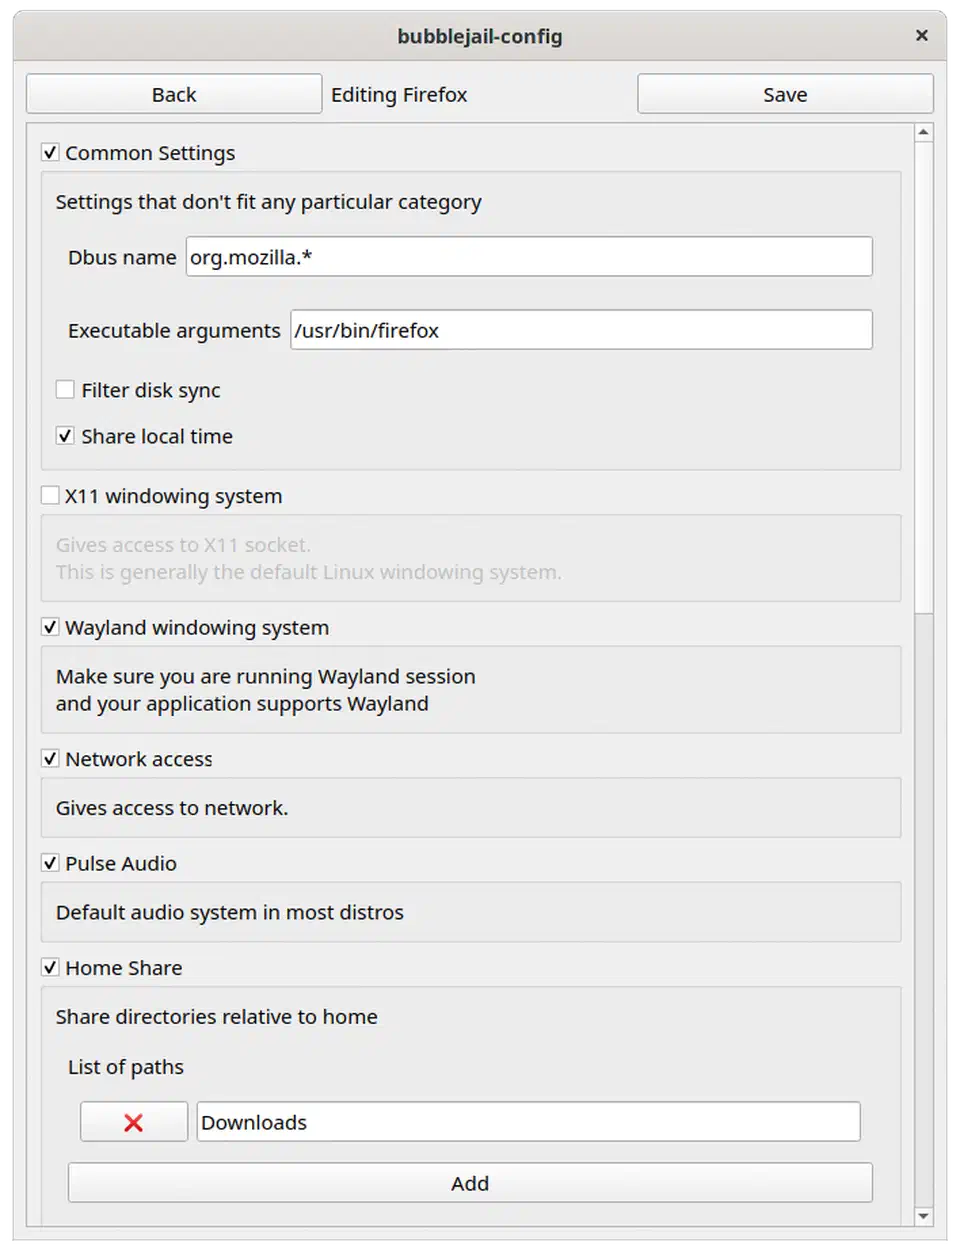The width and height of the screenshot is (960, 1253).
Task: Click the Dbus name input field
Action: [x=528, y=256]
